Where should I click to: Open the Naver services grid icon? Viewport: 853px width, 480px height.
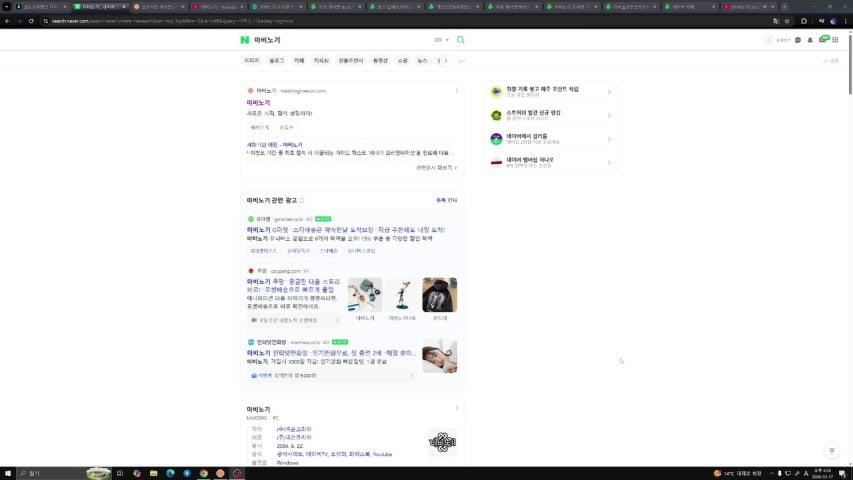[835, 40]
